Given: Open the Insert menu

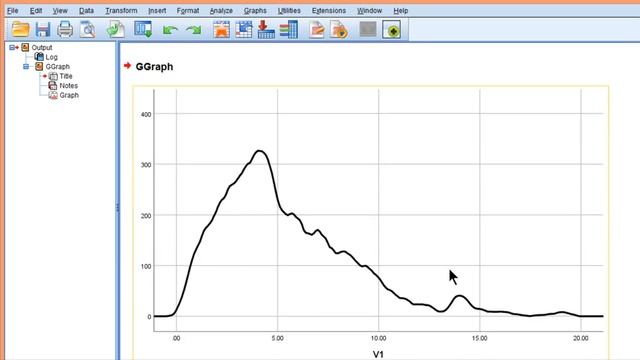Looking at the screenshot, I should pyautogui.click(x=157, y=11).
